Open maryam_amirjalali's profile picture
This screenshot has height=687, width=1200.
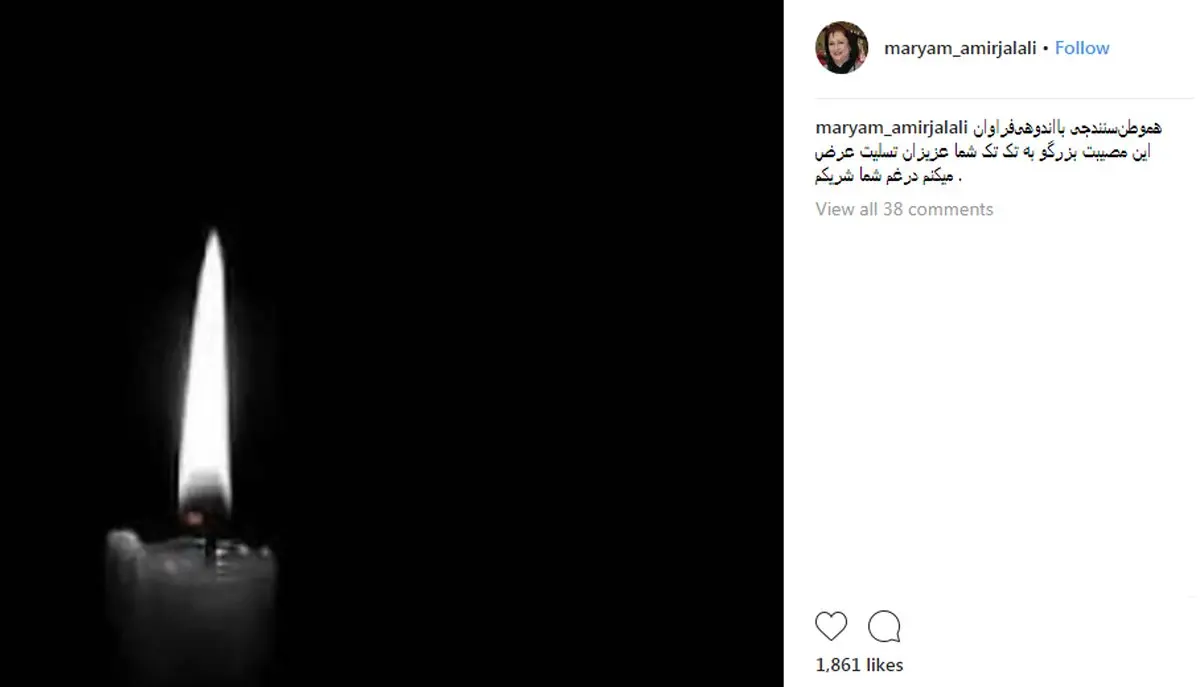click(x=842, y=48)
